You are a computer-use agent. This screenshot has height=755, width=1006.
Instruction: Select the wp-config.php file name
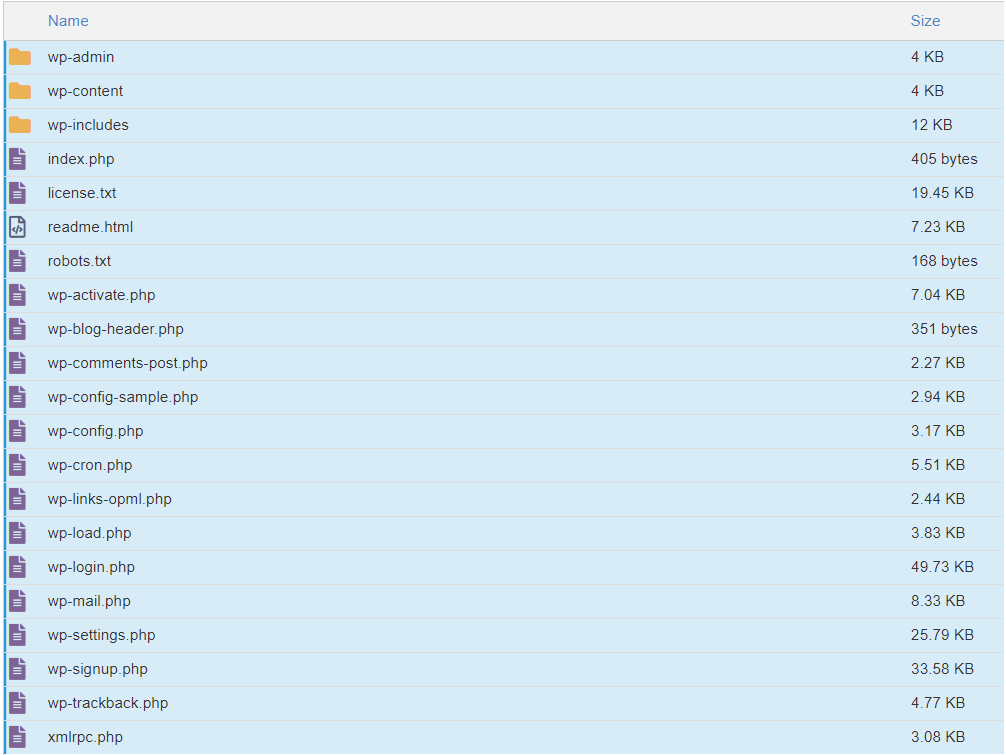(96, 431)
